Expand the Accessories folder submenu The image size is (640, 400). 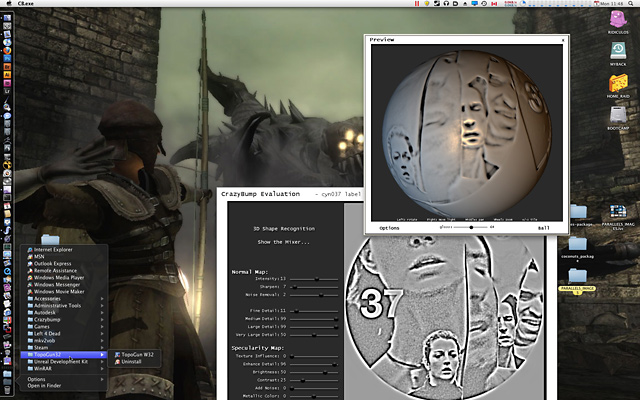pyautogui.click(x=64, y=298)
